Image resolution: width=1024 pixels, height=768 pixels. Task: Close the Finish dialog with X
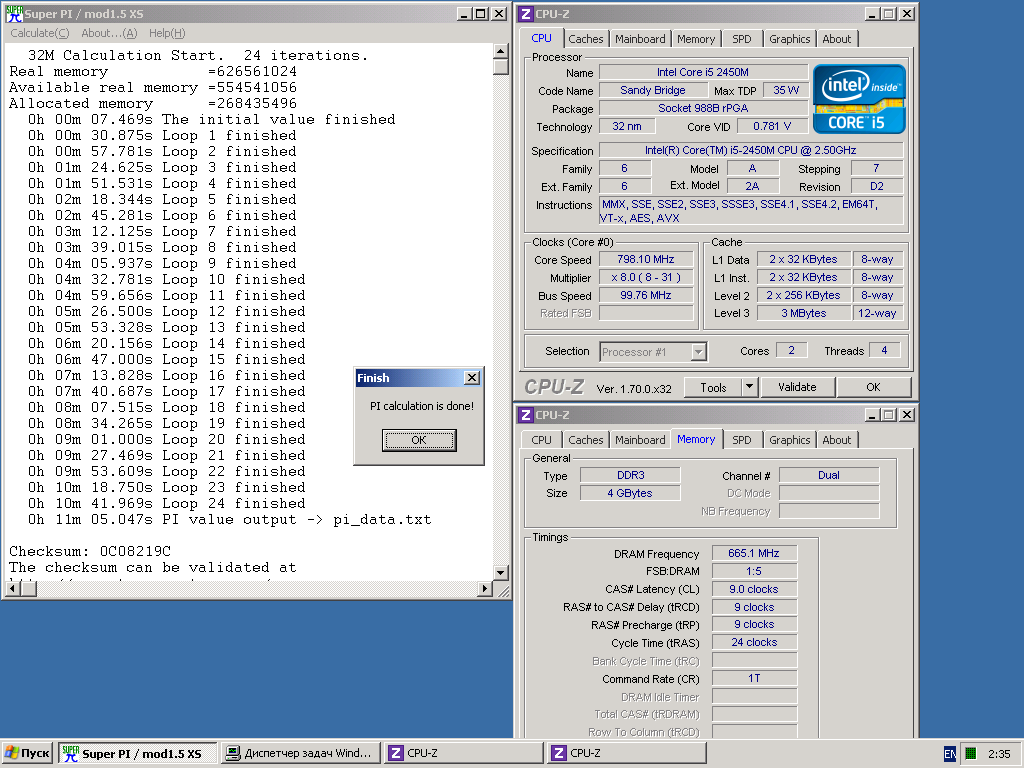coord(472,377)
